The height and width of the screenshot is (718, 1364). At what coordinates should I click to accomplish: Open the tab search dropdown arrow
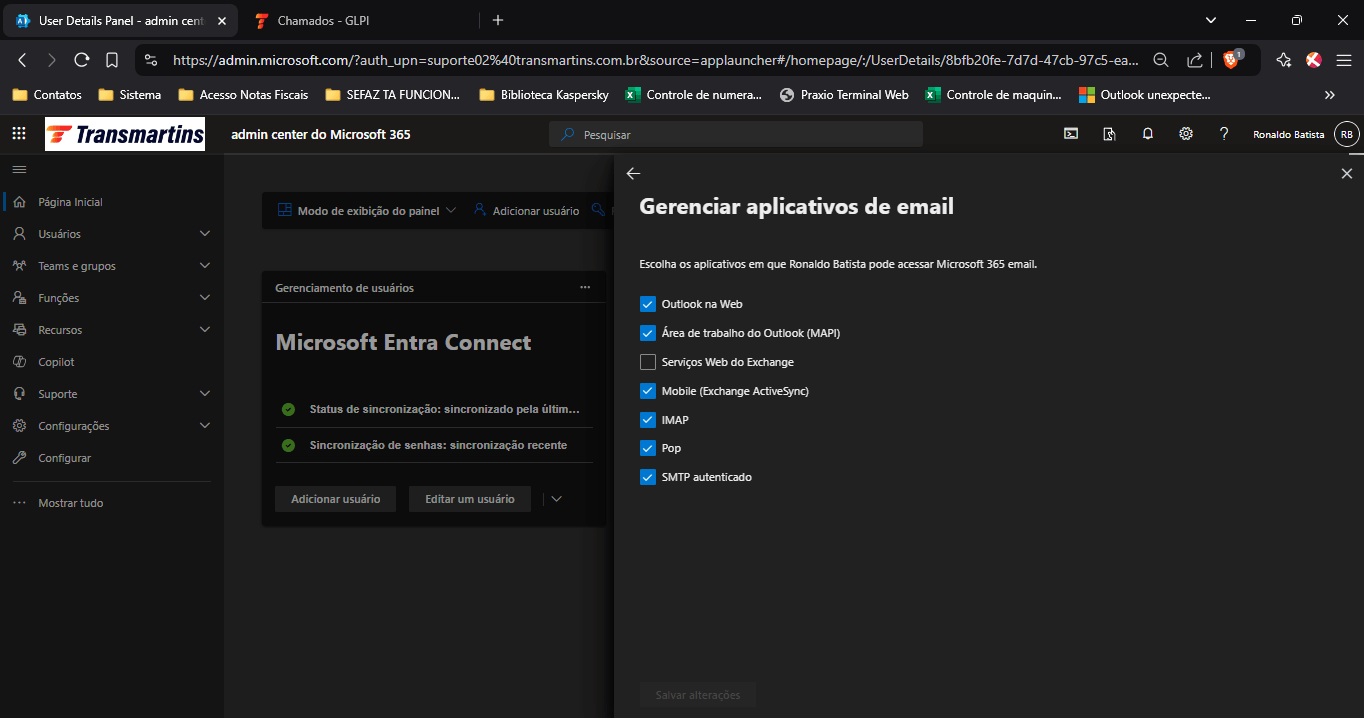click(1211, 20)
